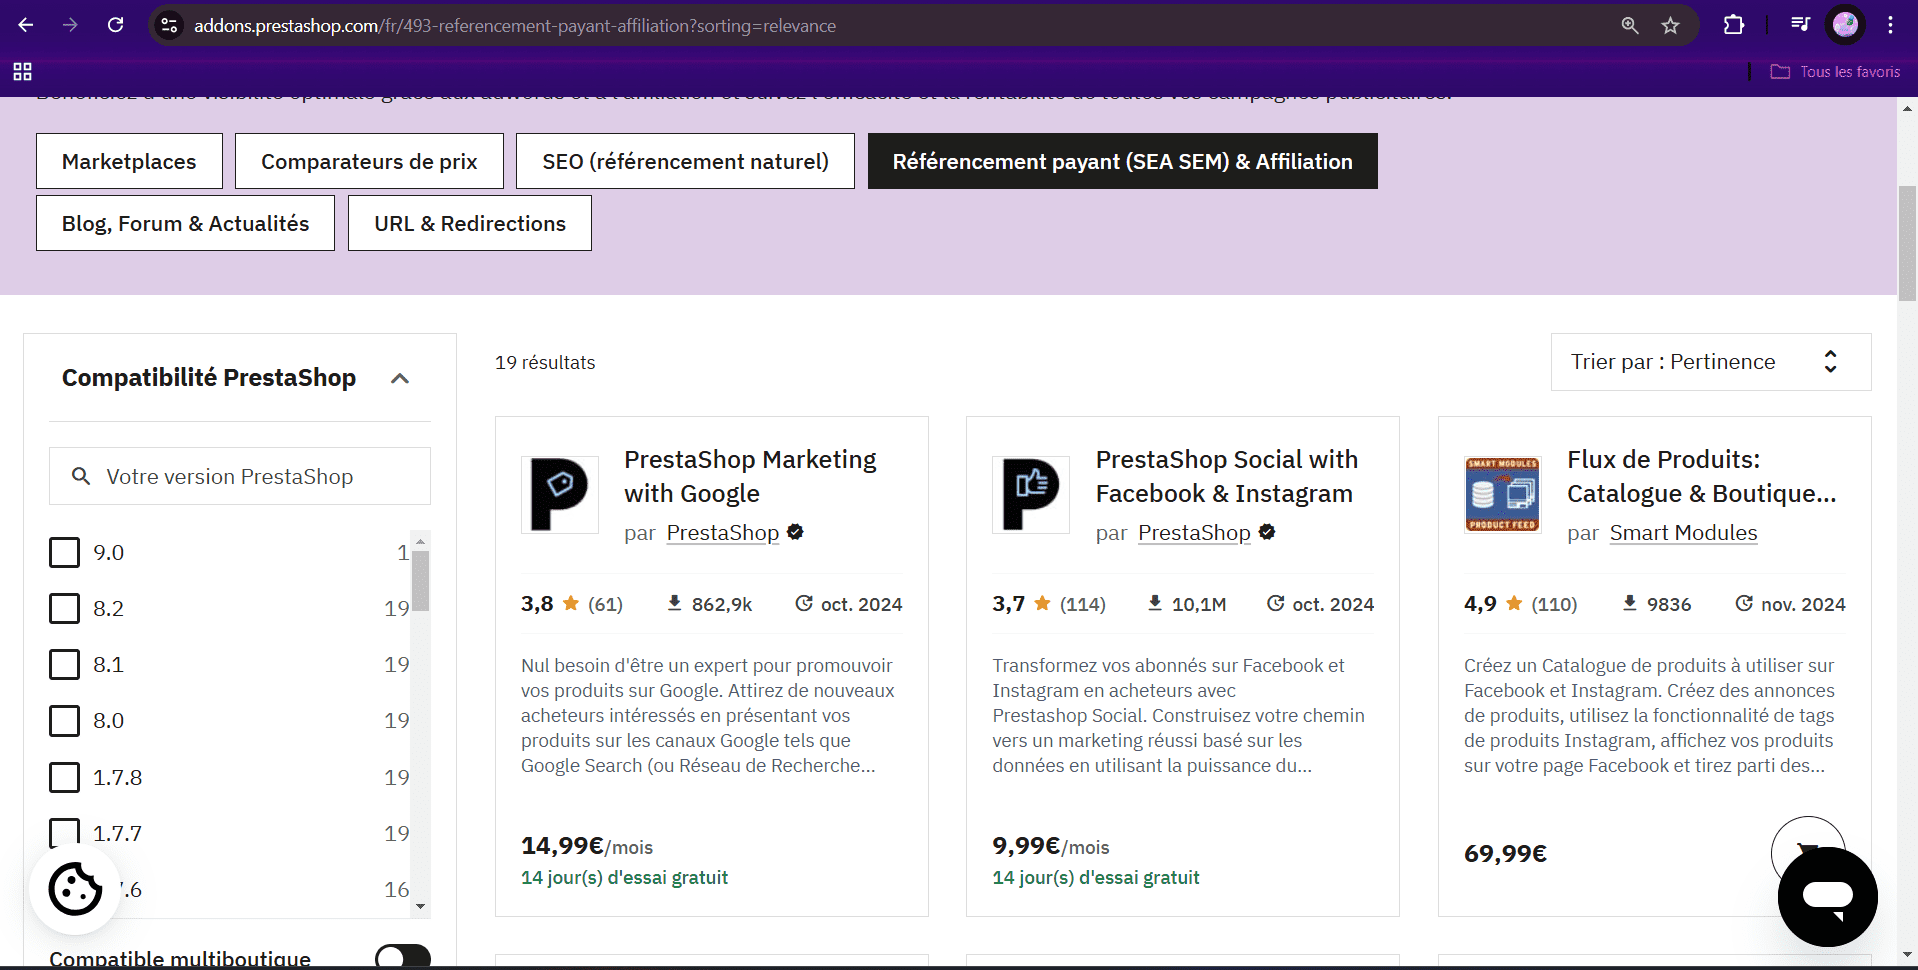Open browser extensions puzzle icon
Viewport: 1918px width, 970px height.
pos(1734,25)
